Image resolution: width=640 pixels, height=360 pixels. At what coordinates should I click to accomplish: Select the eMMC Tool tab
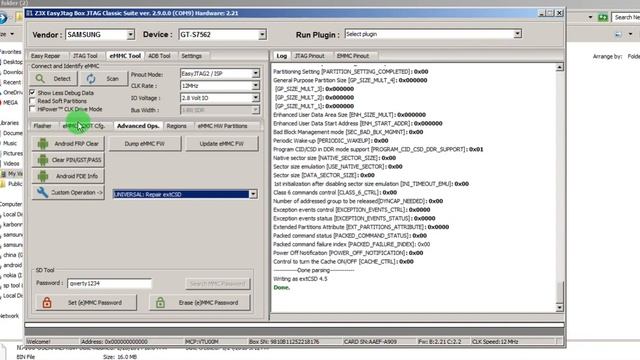pos(125,56)
